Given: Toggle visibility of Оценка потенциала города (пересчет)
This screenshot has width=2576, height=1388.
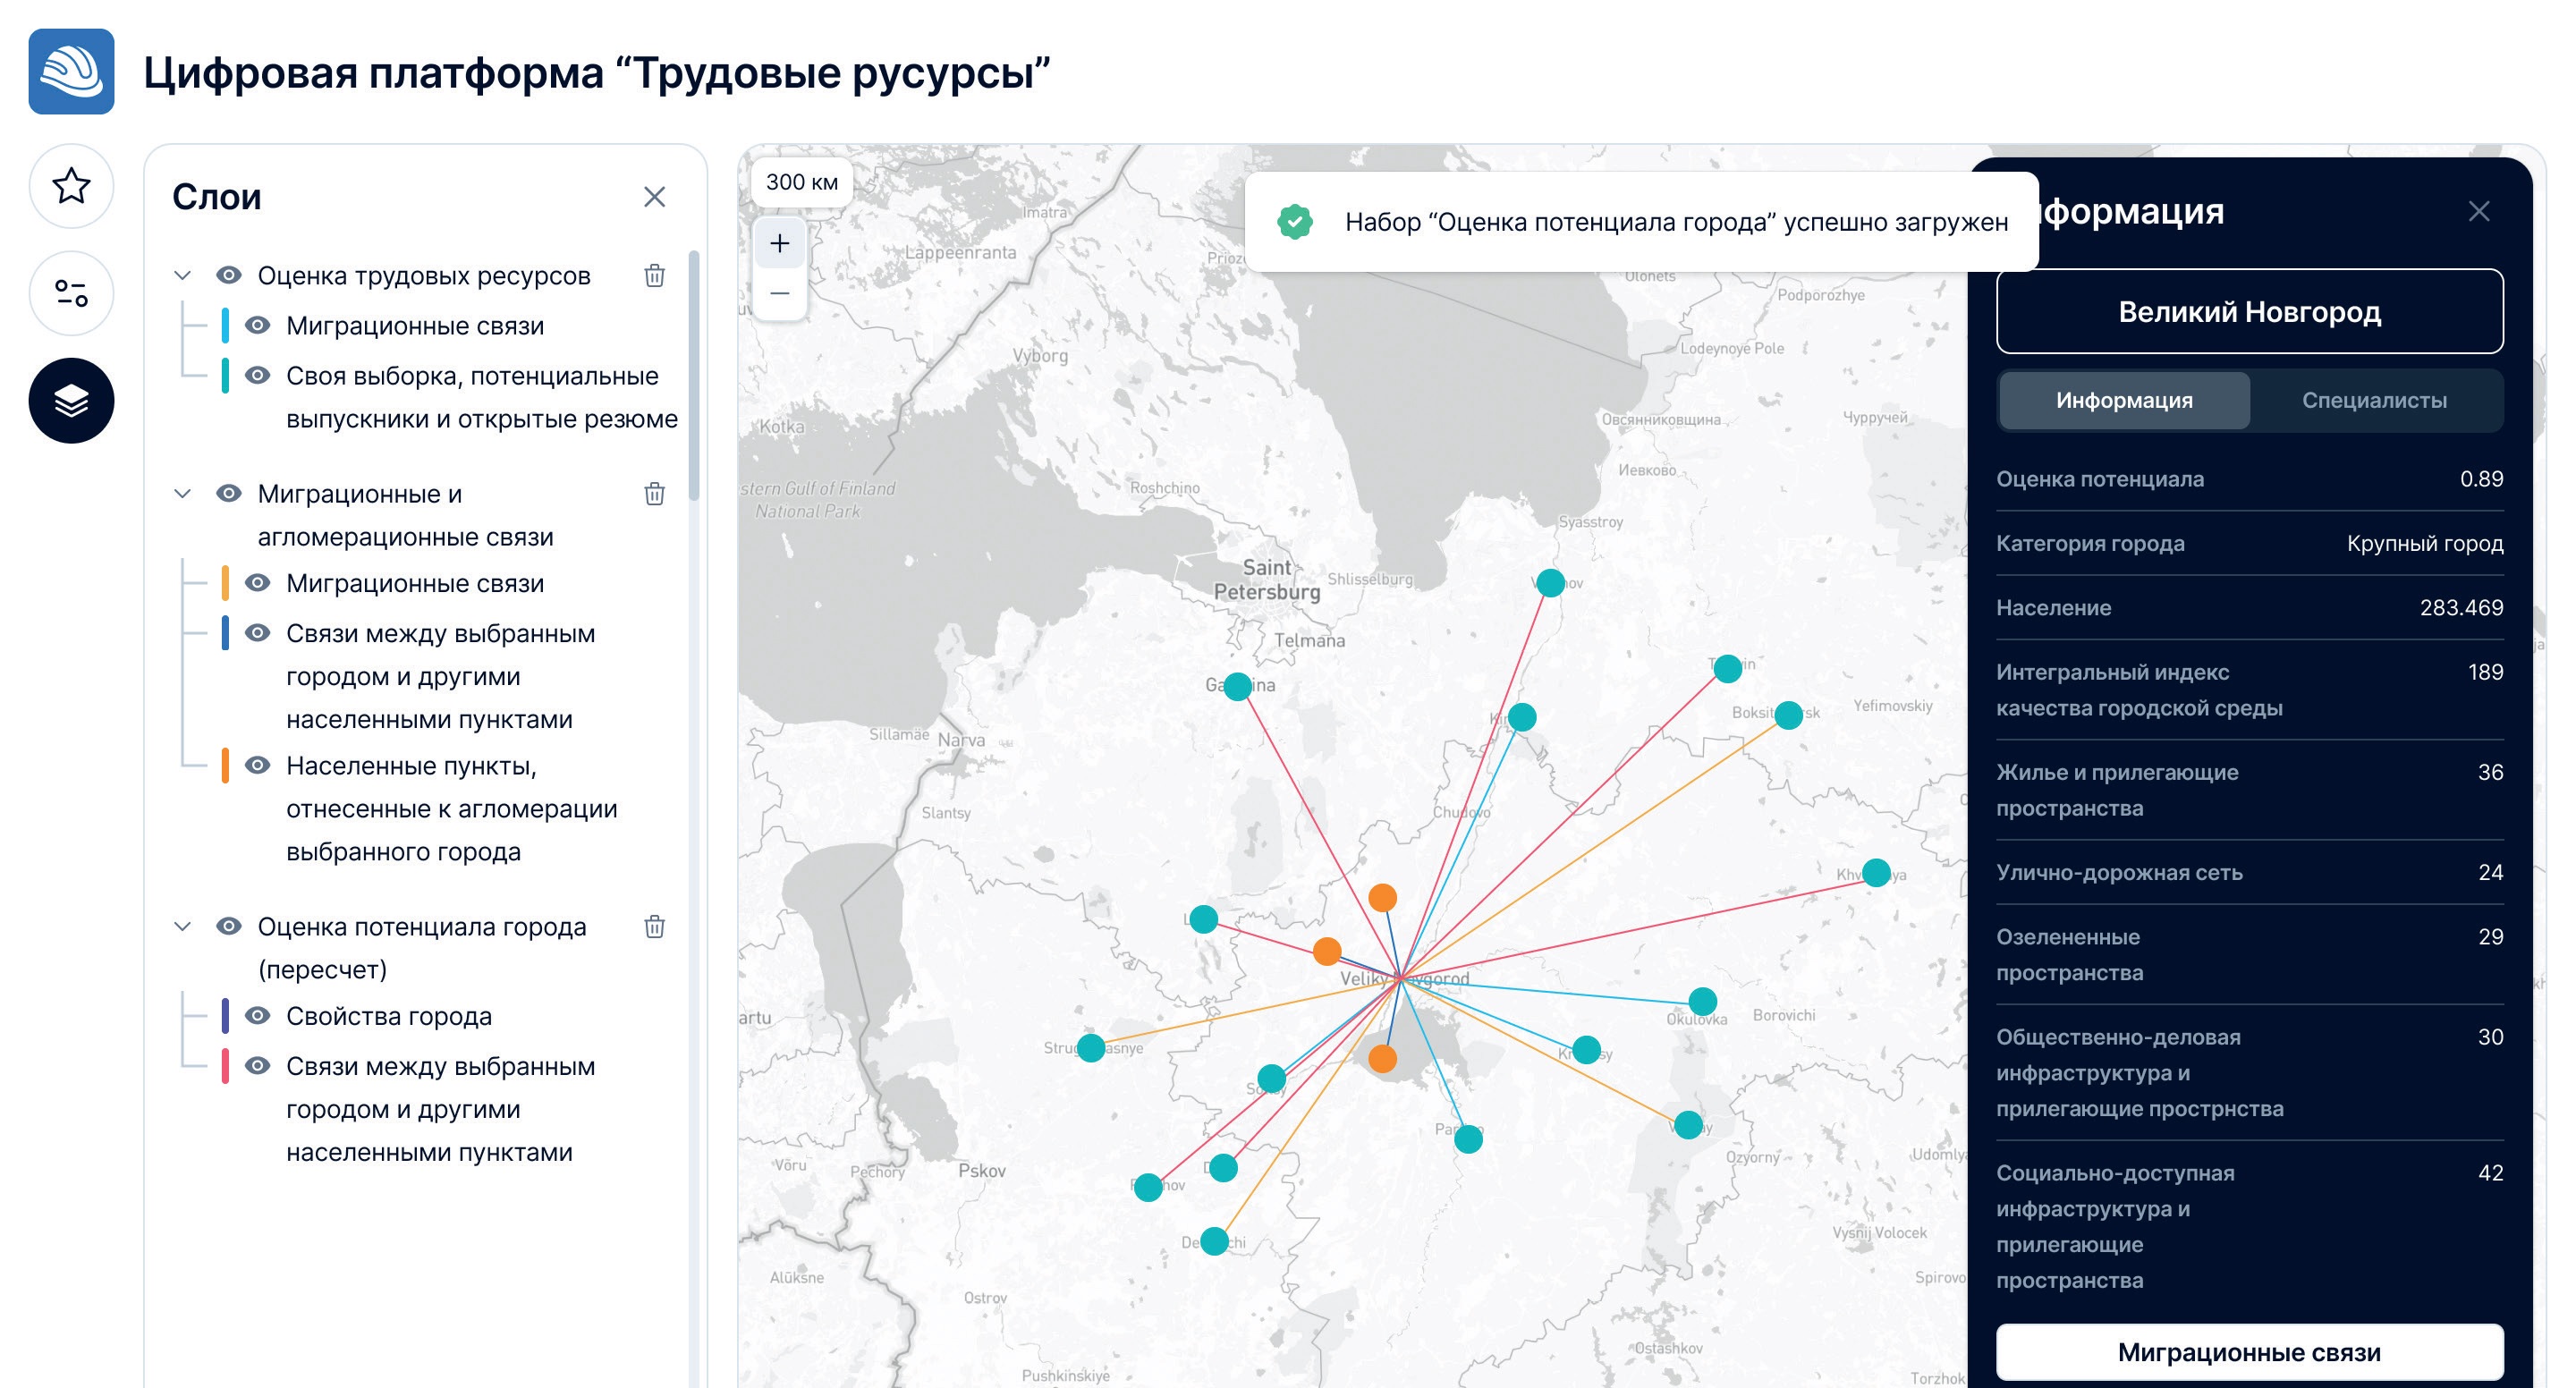Looking at the screenshot, I should pos(229,926).
